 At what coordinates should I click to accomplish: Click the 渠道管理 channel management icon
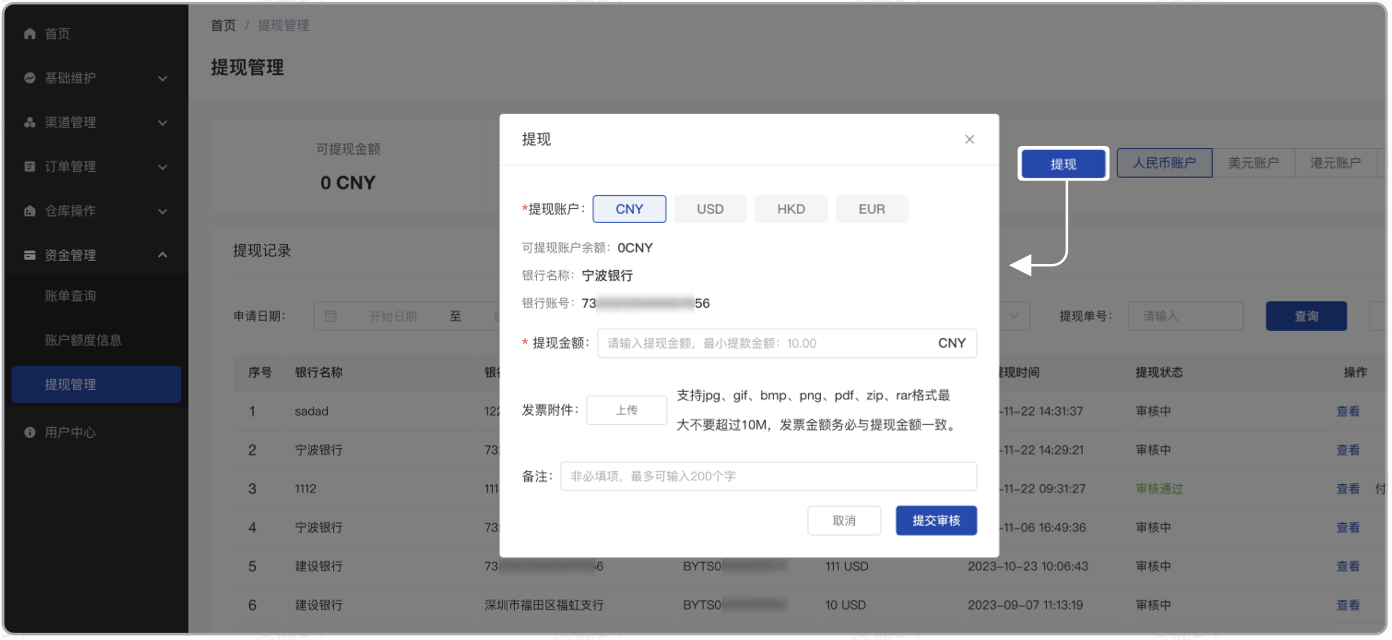(x=30, y=122)
